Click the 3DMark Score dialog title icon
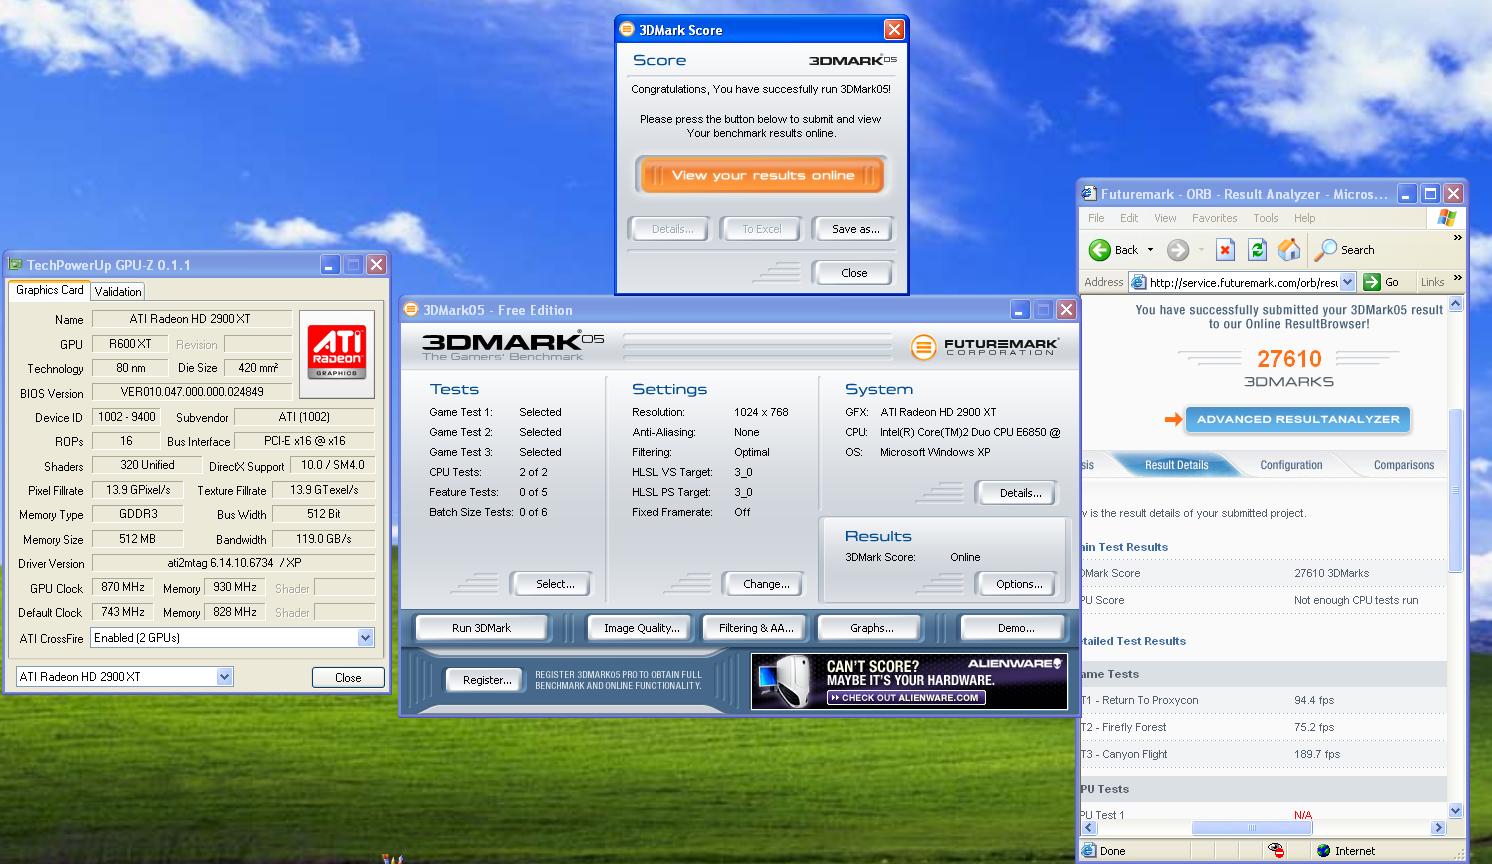Viewport: 1492px width, 864px height. [x=627, y=30]
